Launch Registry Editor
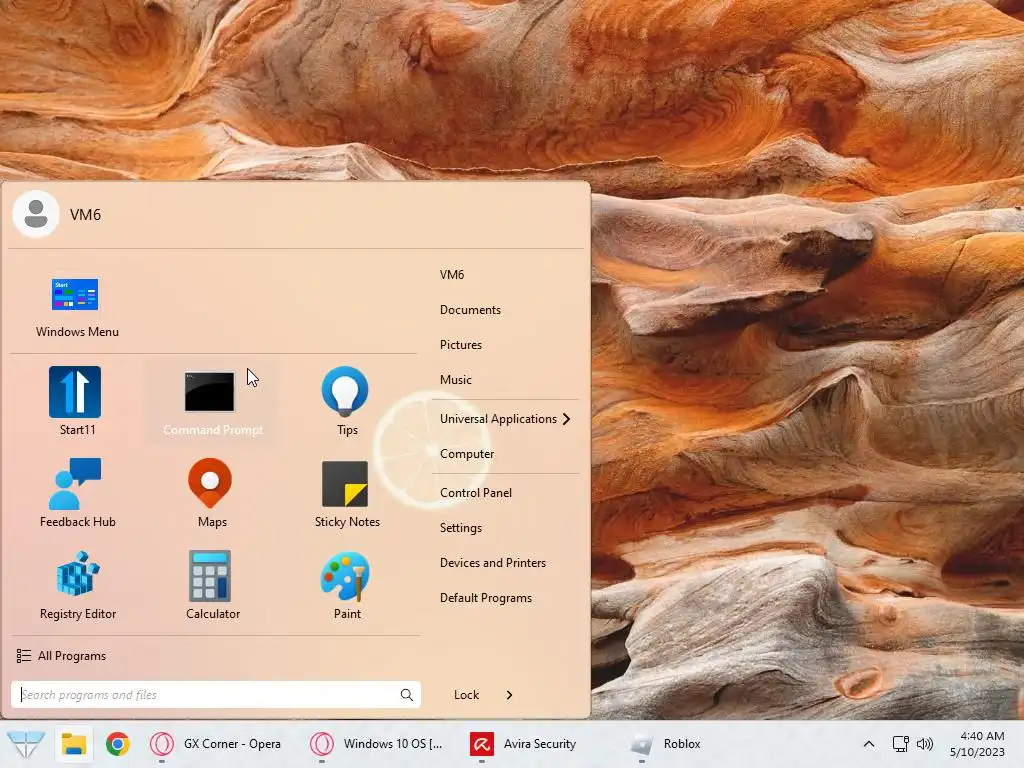The width and height of the screenshot is (1024, 768). 77,585
